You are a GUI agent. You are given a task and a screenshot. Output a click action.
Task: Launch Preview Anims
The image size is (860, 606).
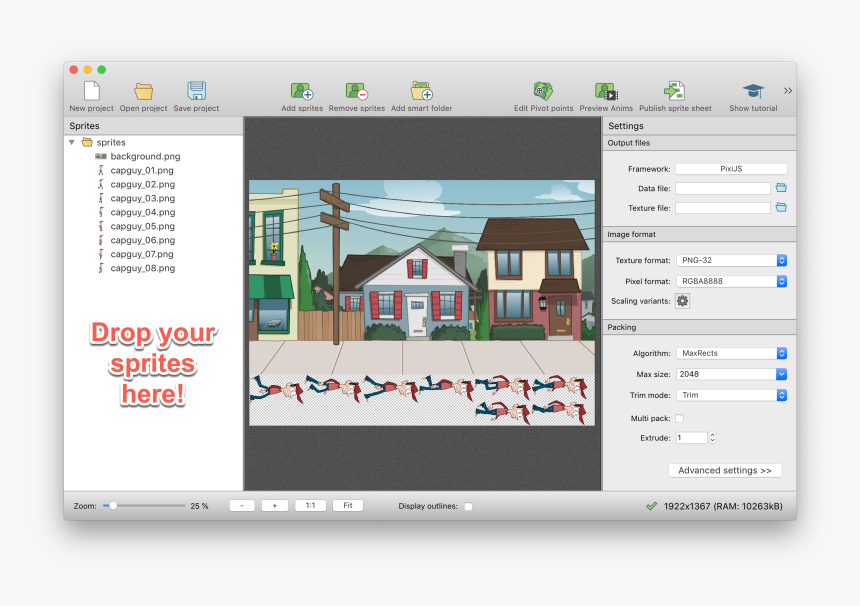coord(601,90)
